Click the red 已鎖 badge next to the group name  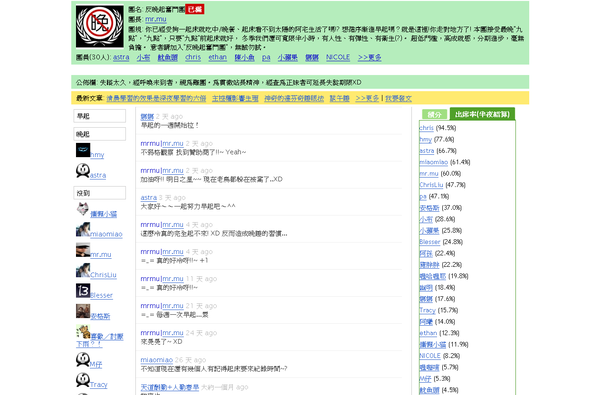(x=195, y=9)
